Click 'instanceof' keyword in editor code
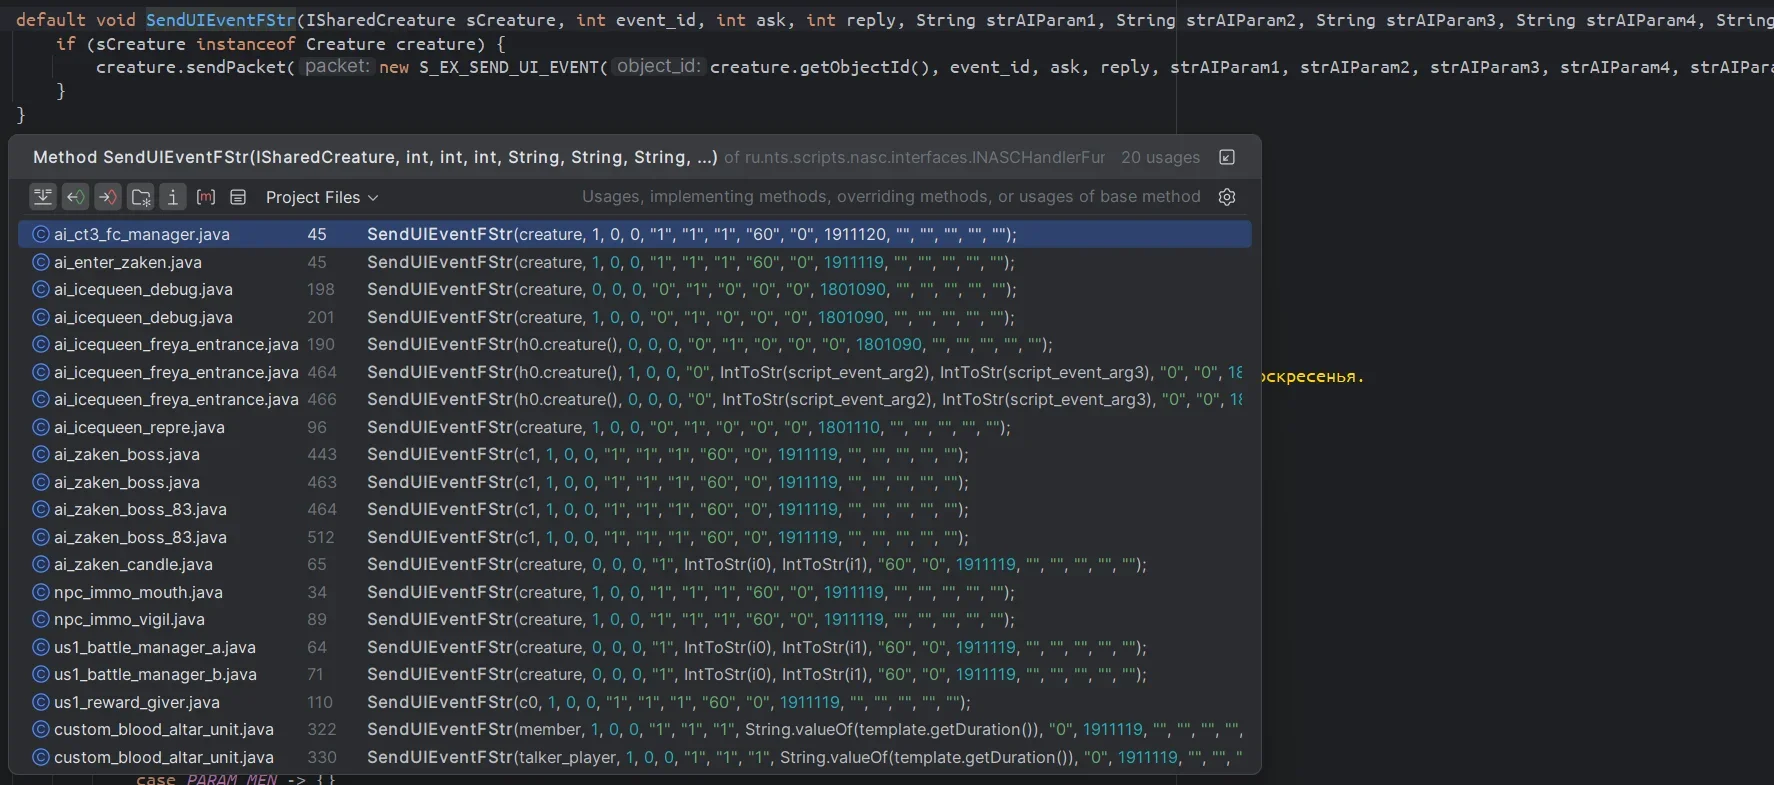The height and width of the screenshot is (785, 1774). click(245, 44)
